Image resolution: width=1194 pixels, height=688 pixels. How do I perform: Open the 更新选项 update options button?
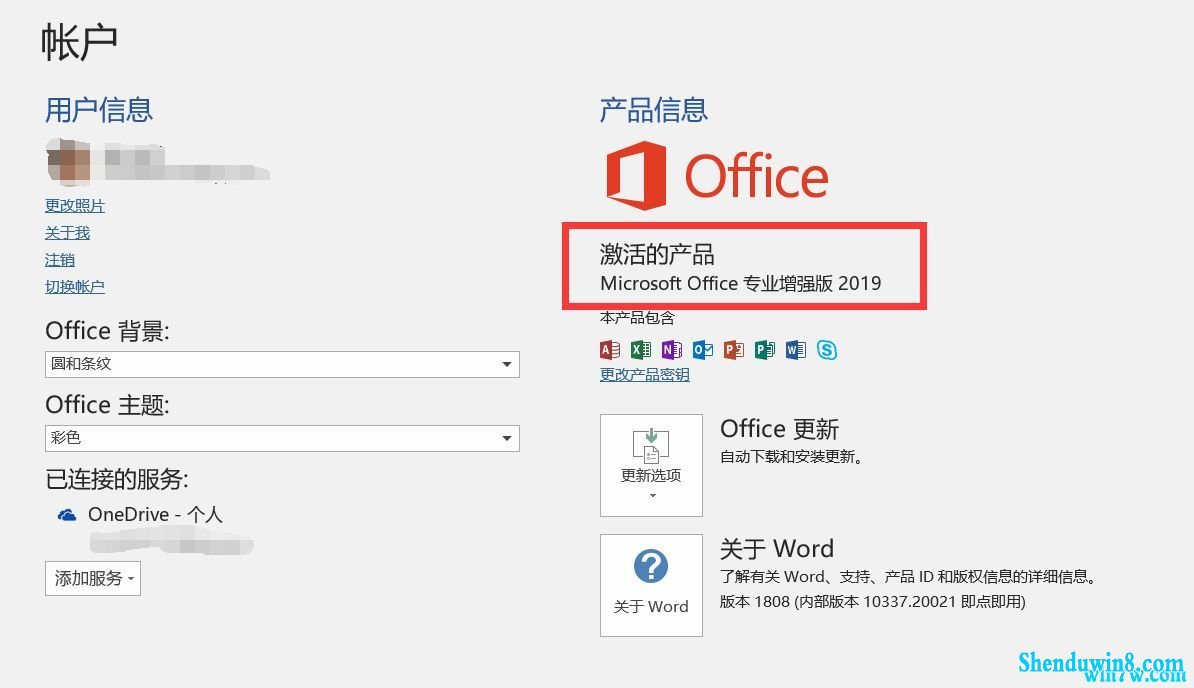coord(651,465)
